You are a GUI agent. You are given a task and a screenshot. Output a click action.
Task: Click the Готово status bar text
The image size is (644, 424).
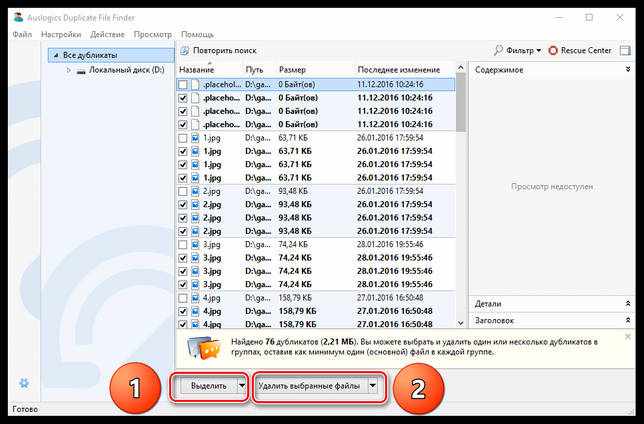[25, 409]
